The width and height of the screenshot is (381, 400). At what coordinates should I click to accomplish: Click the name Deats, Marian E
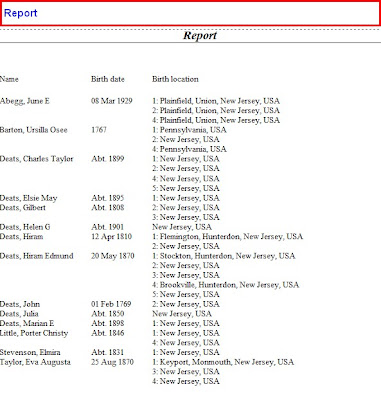pos(27,323)
